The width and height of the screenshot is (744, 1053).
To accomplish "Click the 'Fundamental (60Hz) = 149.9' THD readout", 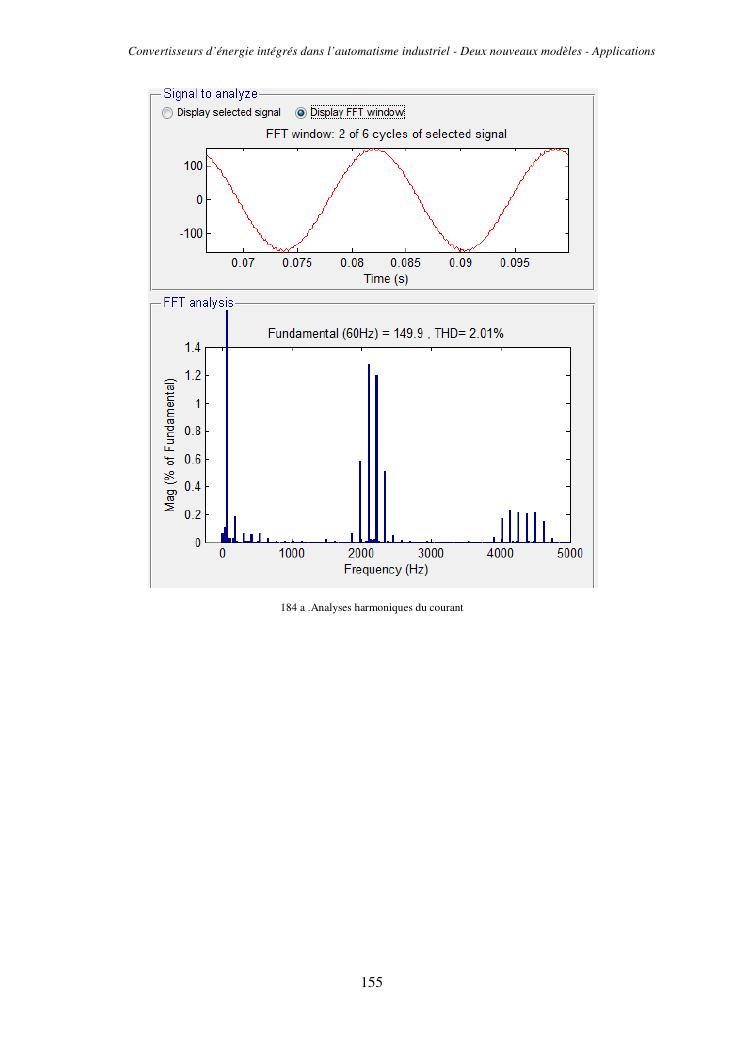I will (x=385, y=333).
